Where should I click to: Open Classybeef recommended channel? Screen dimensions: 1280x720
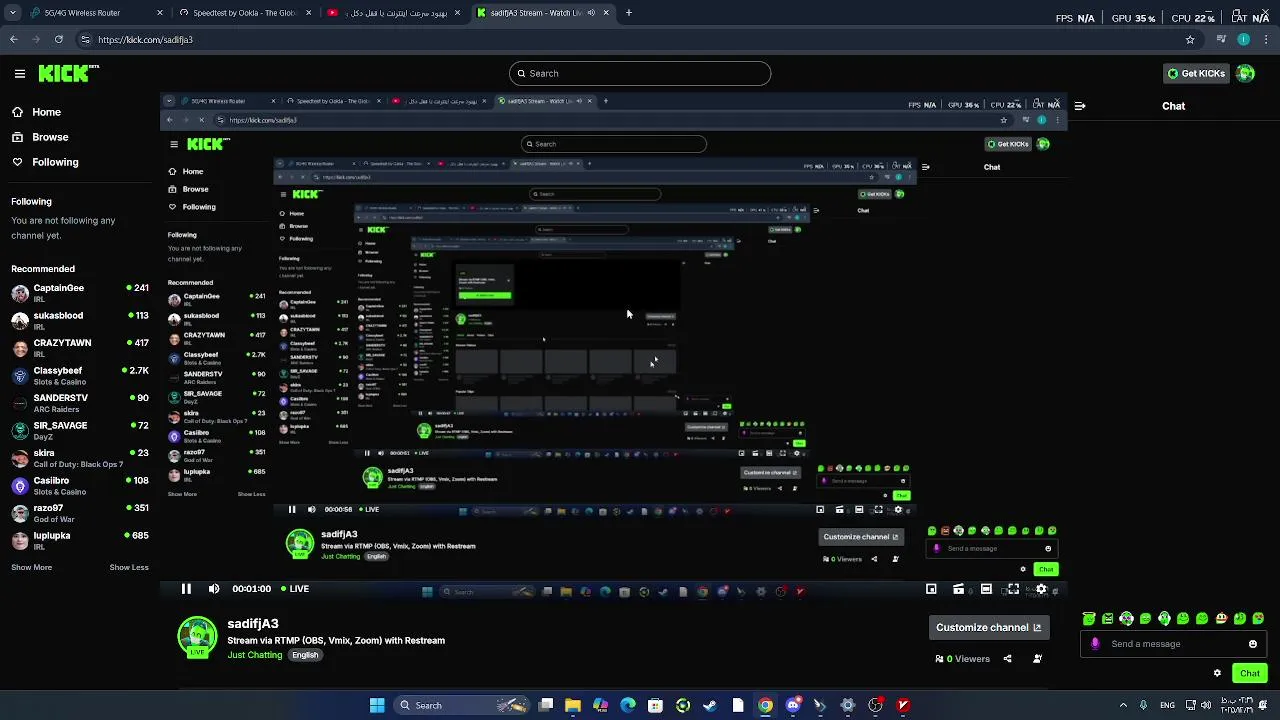tap(80, 375)
